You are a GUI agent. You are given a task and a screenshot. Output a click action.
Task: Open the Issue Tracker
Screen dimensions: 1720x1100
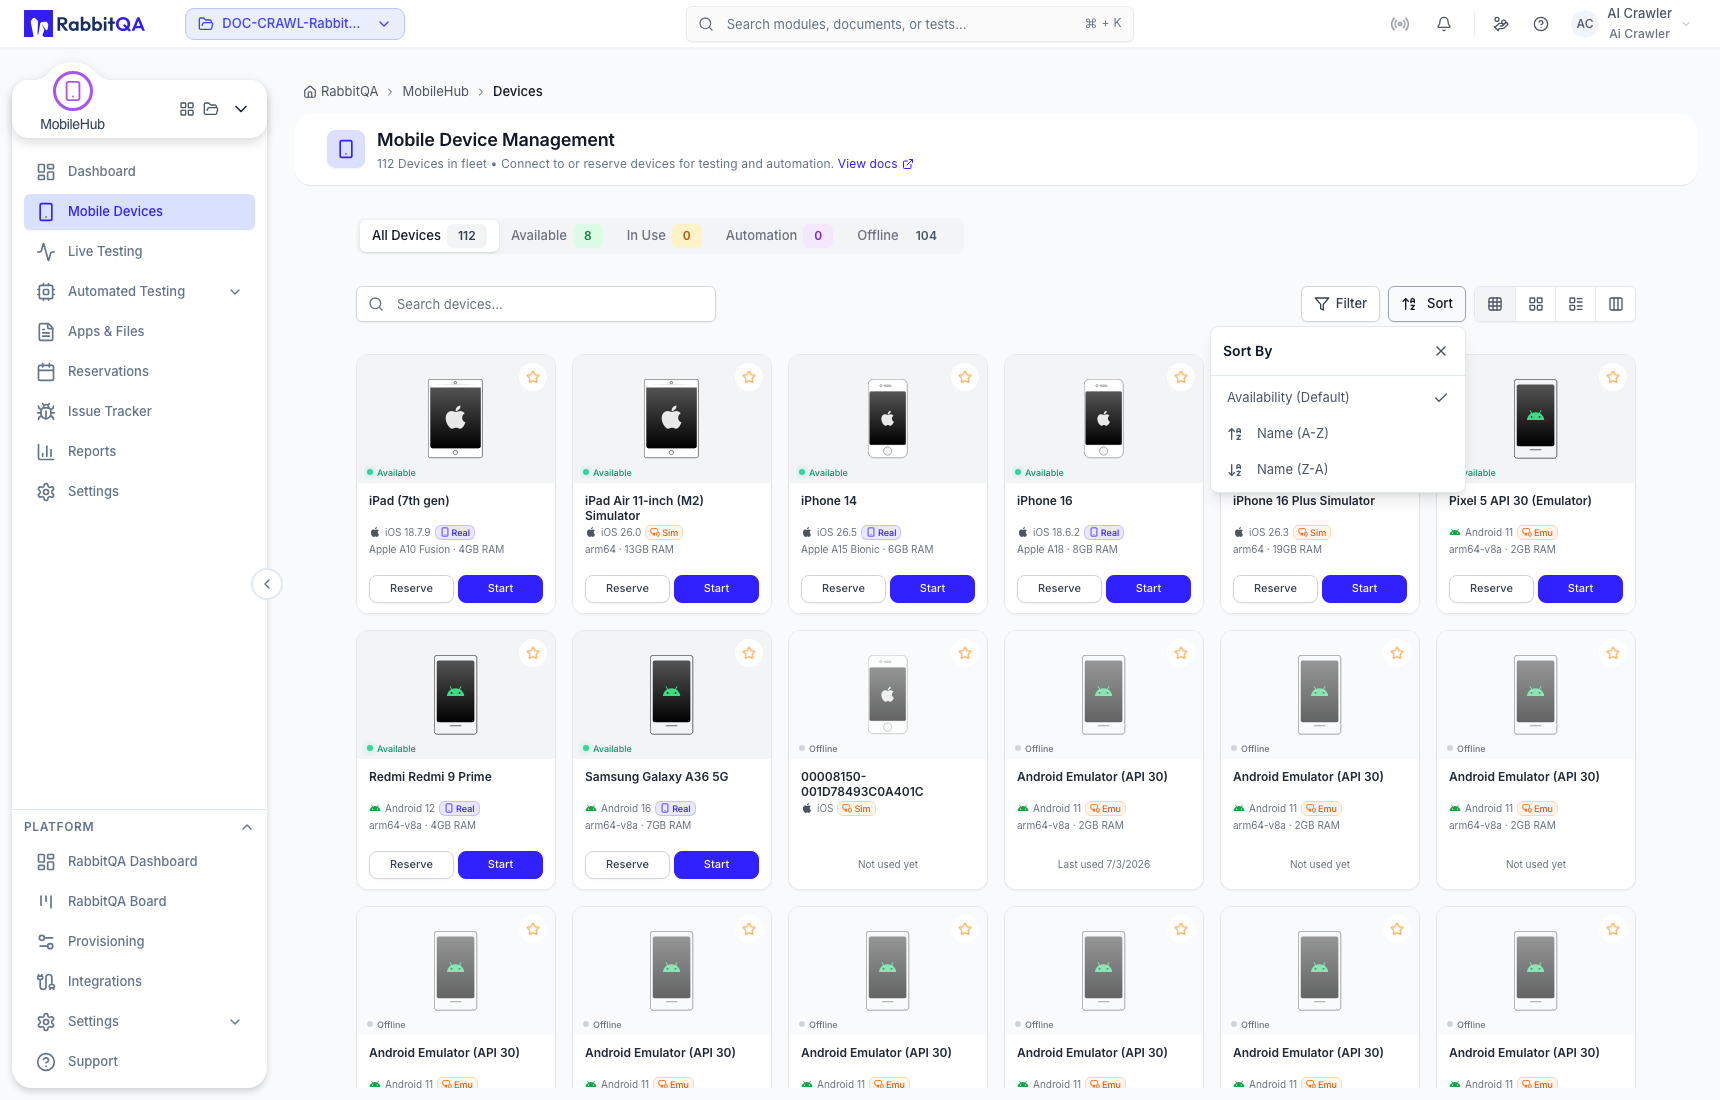pyautogui.click(x=139, y=411)
